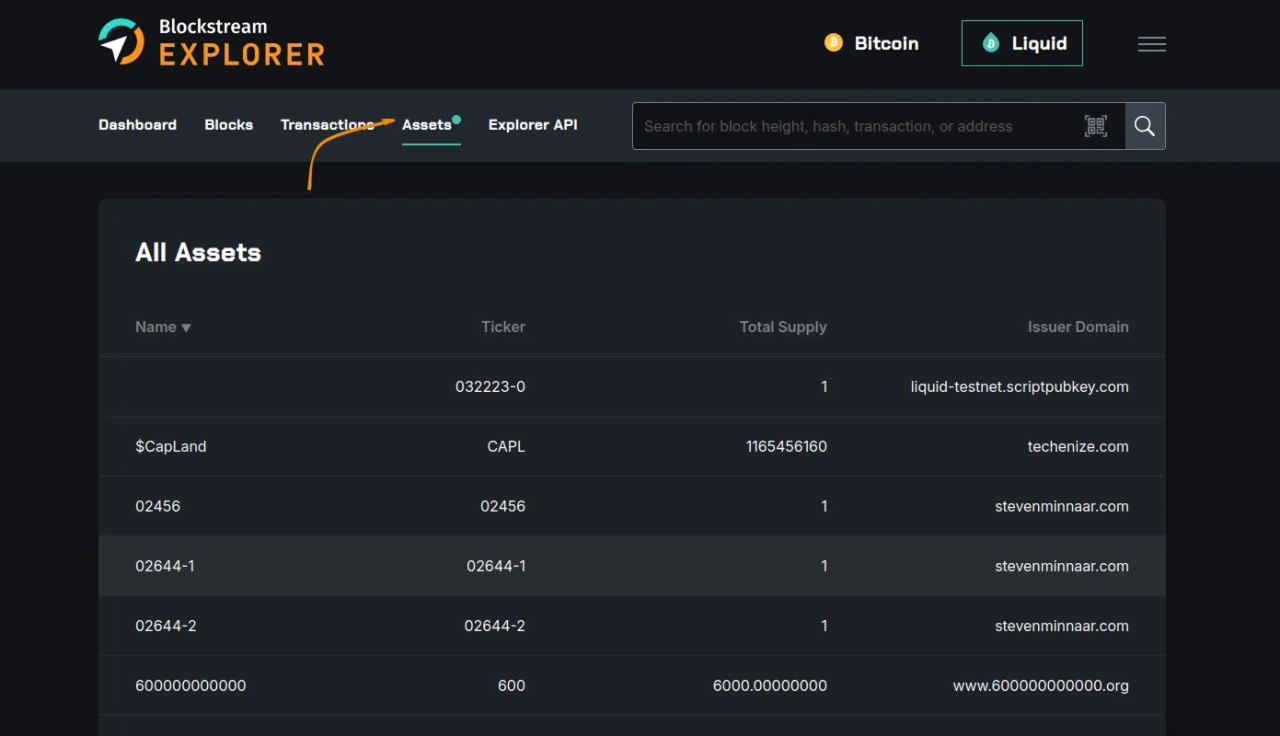Open the Transactions tab
Screen dimensions: 1280x736
coord(327,125)
